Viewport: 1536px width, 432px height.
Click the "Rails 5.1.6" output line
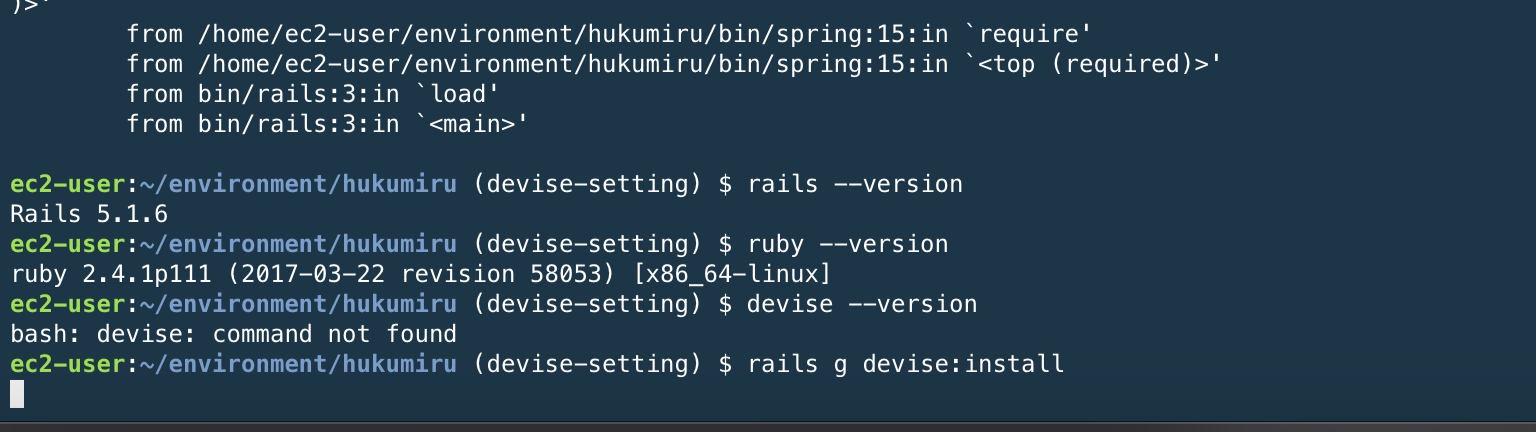[88, 214]
